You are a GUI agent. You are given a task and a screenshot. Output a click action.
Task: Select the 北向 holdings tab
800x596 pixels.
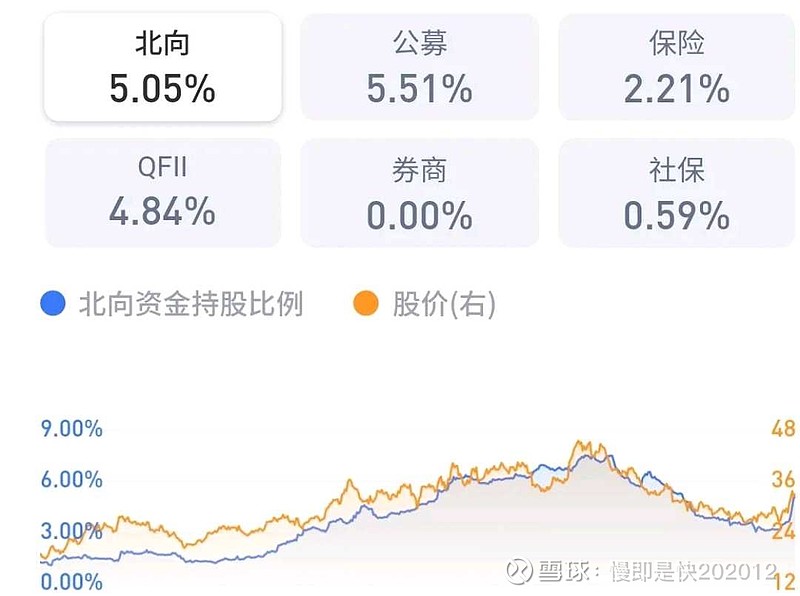click(162, 67)
